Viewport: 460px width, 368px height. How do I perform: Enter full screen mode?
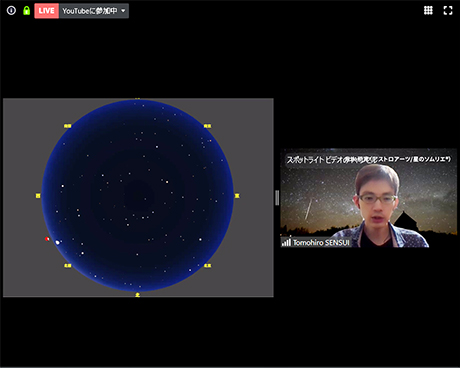[x=448, y=10]
